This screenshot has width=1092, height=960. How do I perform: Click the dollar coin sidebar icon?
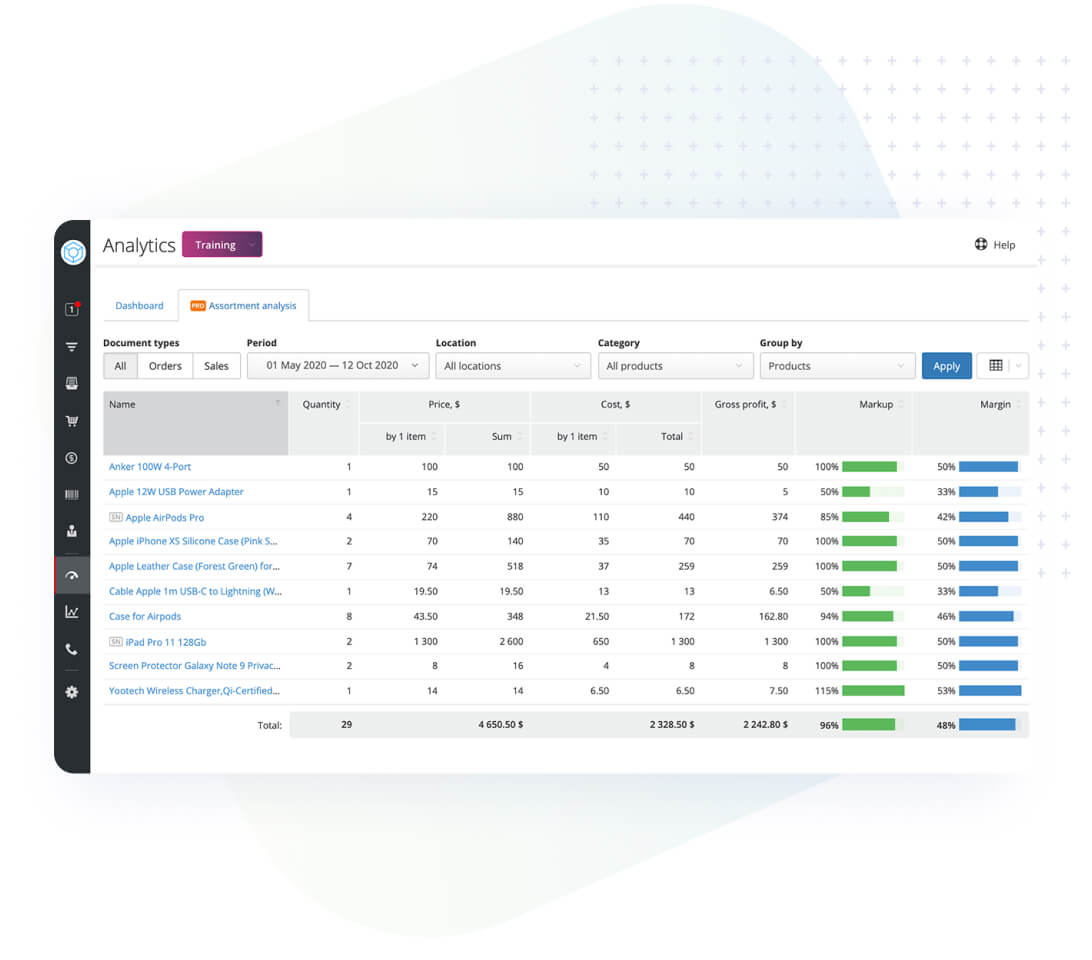pyautogui.click(x=72, y=458)
